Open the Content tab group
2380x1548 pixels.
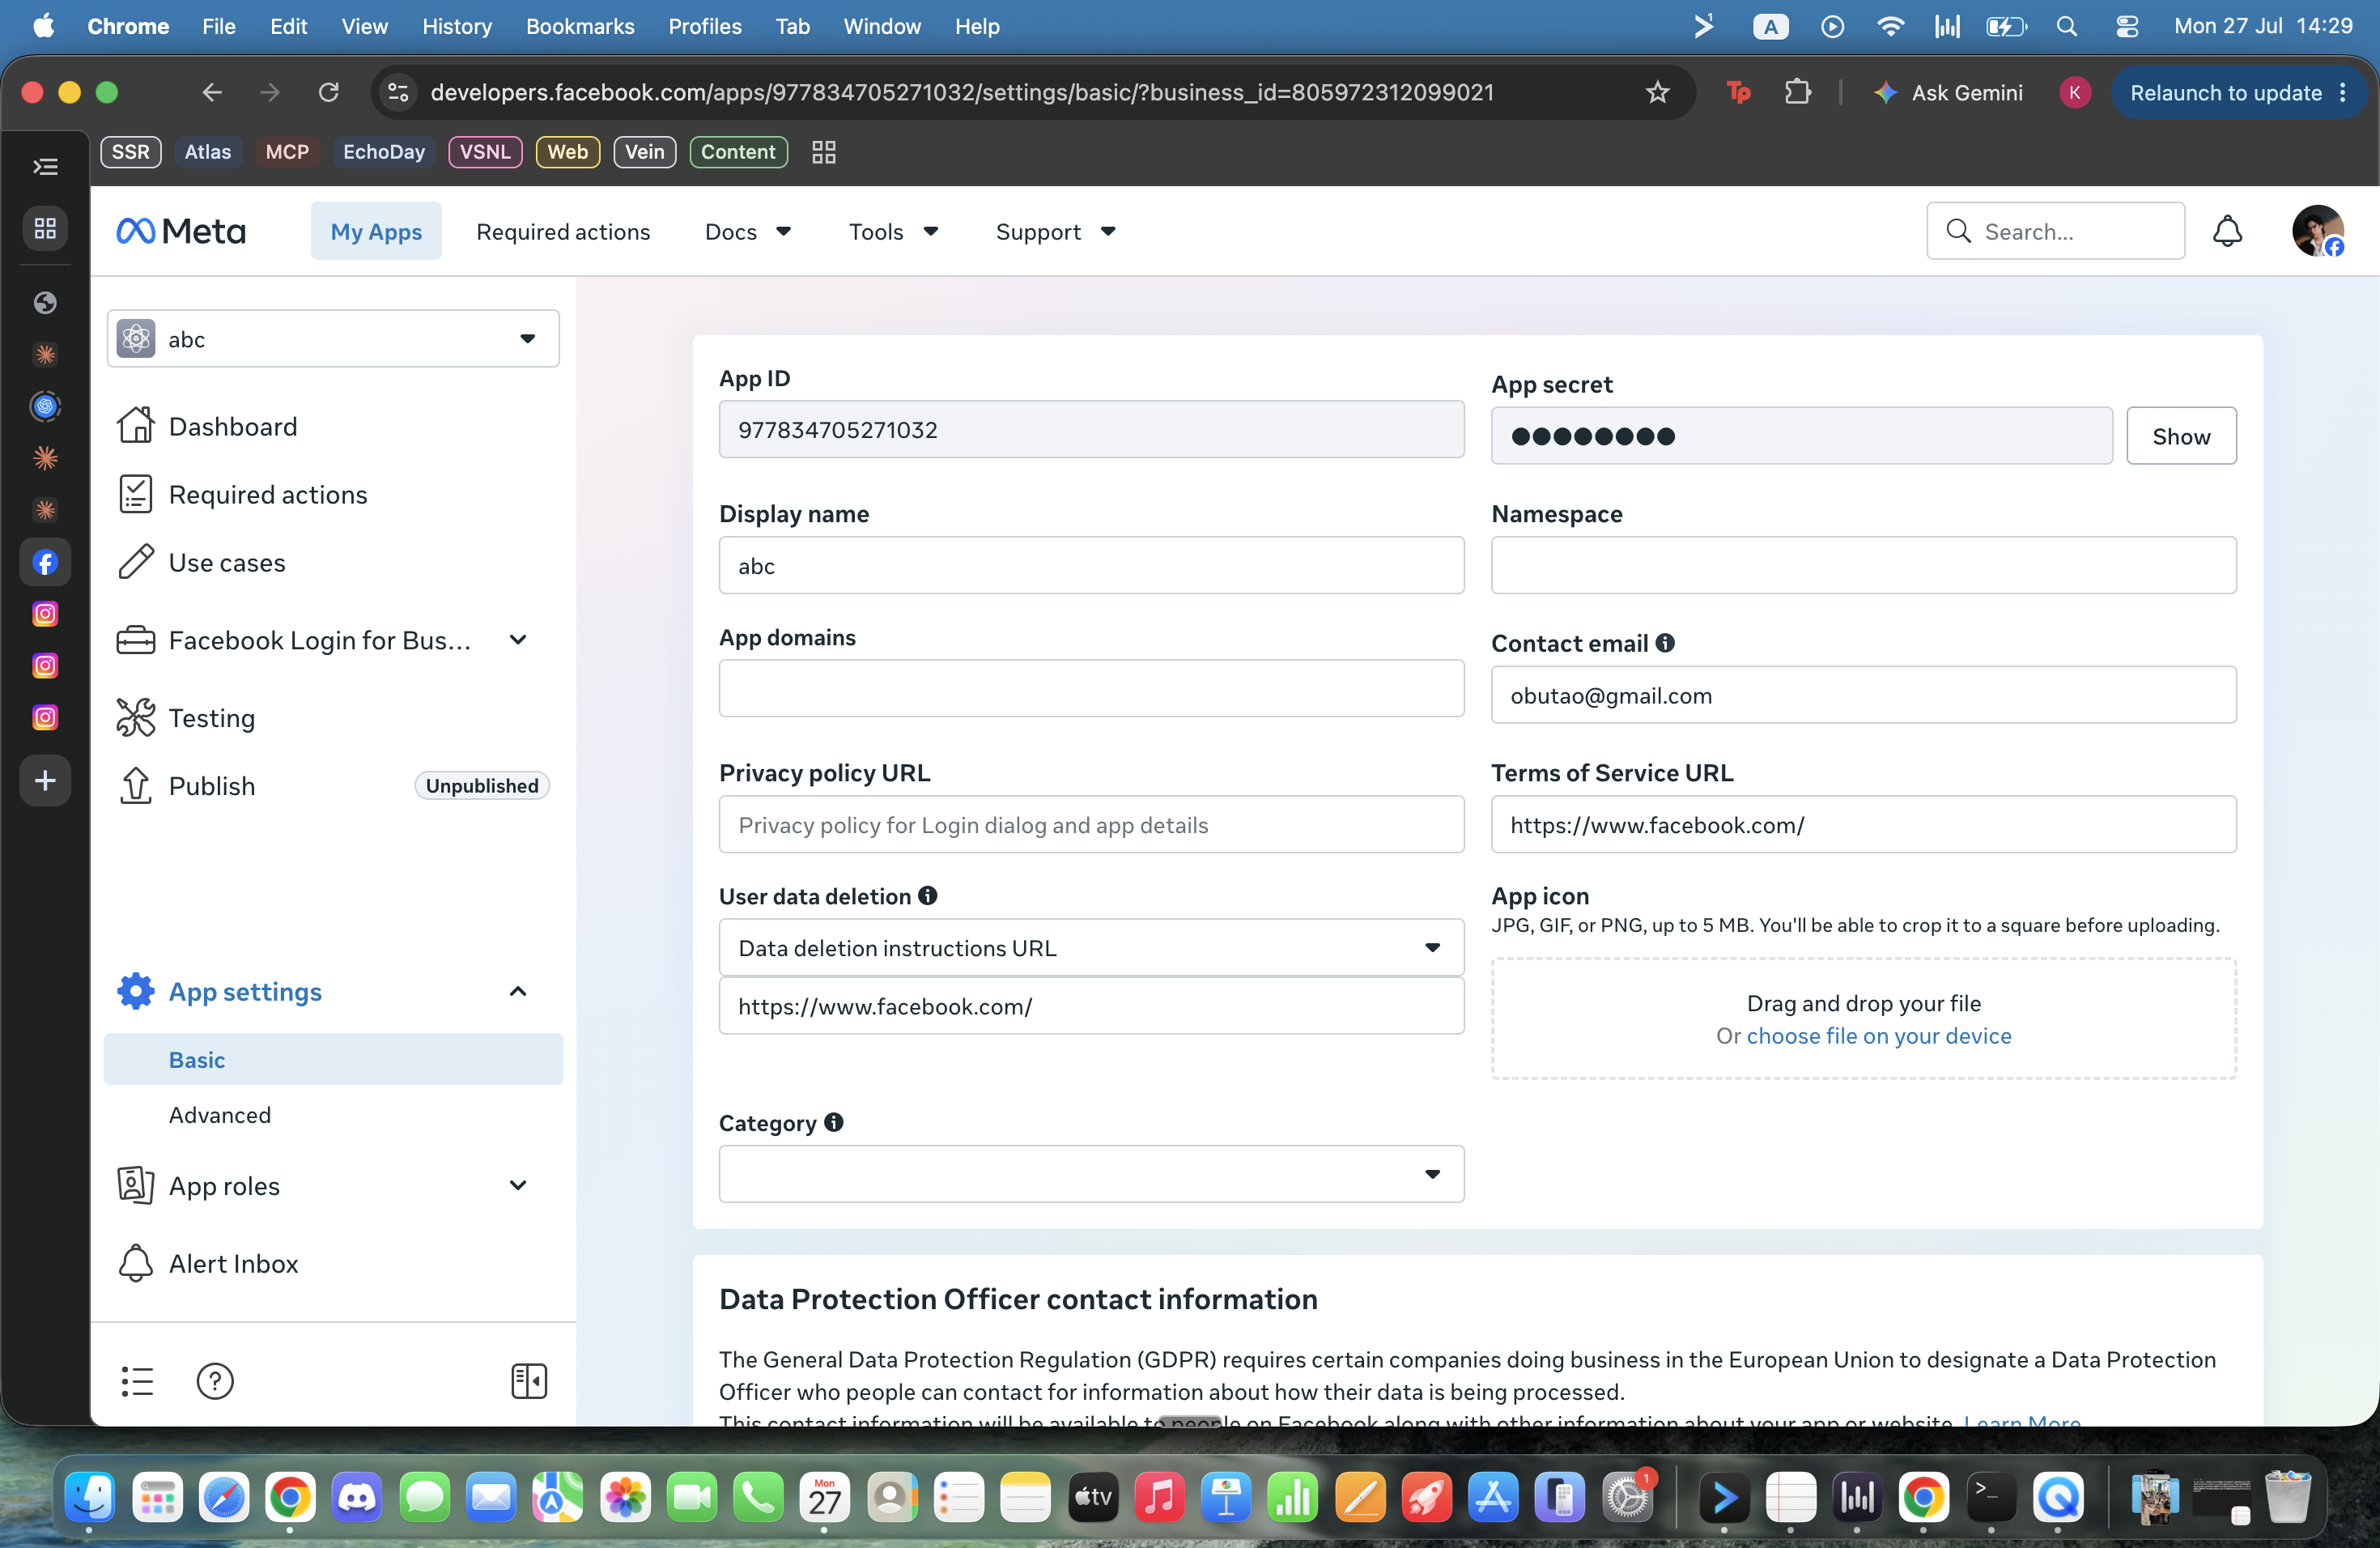click(738, 152)
